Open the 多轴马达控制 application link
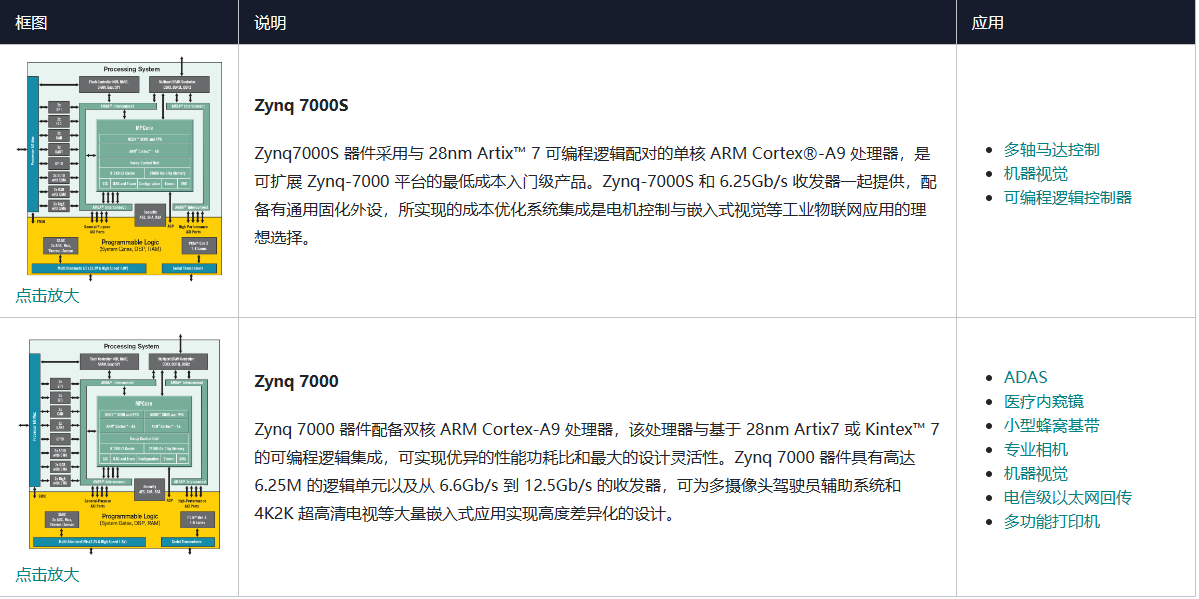The image size is (1199, 599). [1051, 150]
